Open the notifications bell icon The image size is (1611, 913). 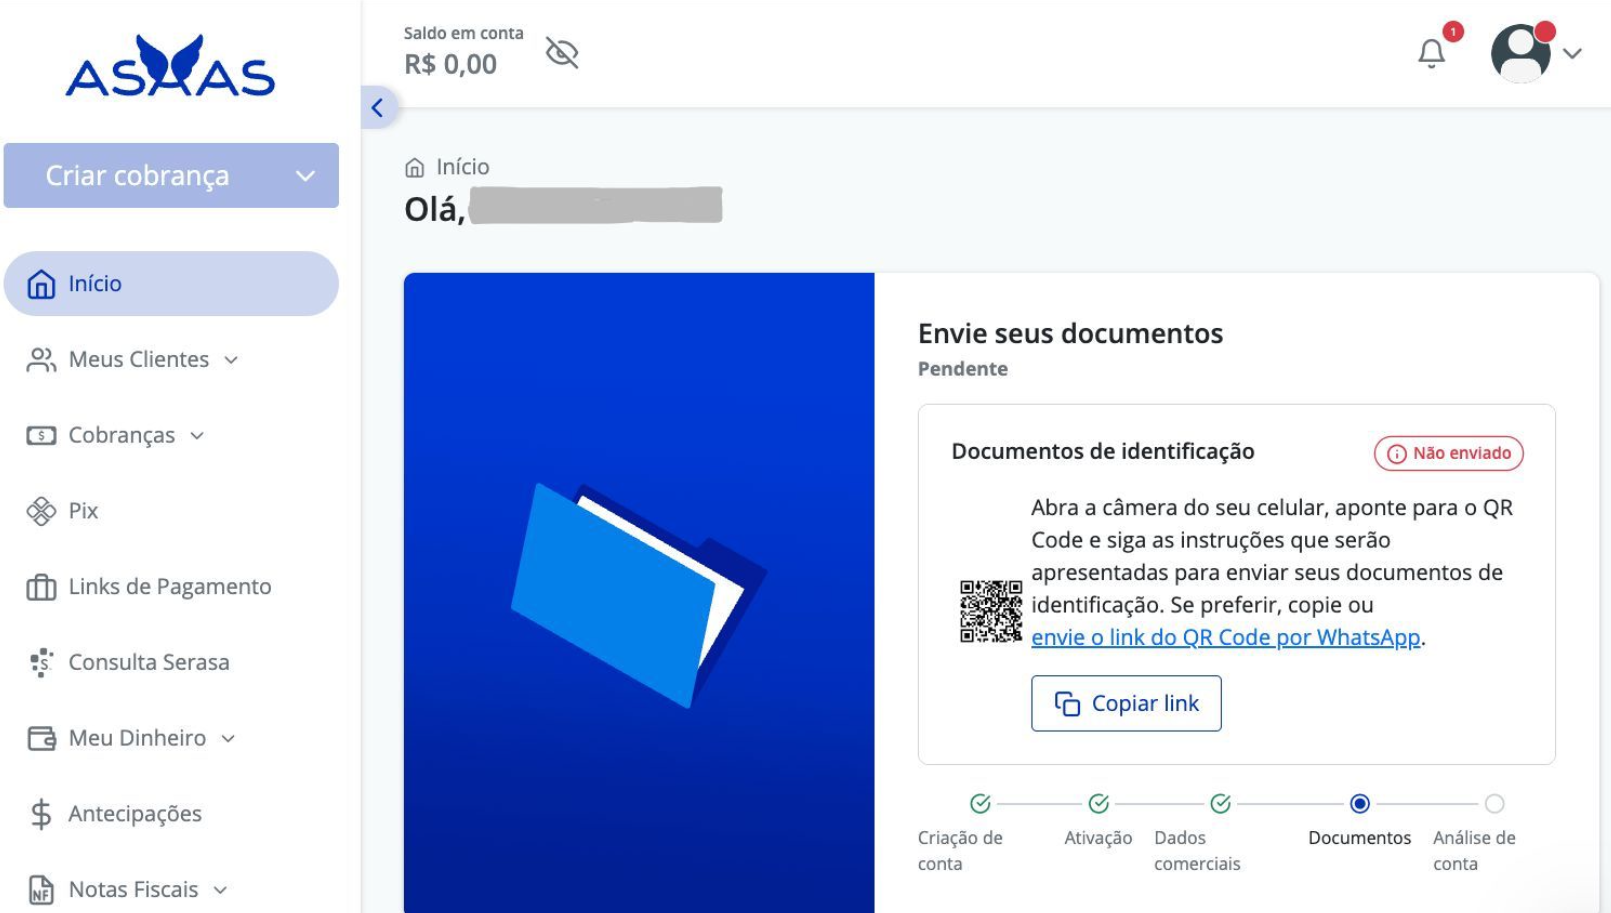pos(1431,53)
